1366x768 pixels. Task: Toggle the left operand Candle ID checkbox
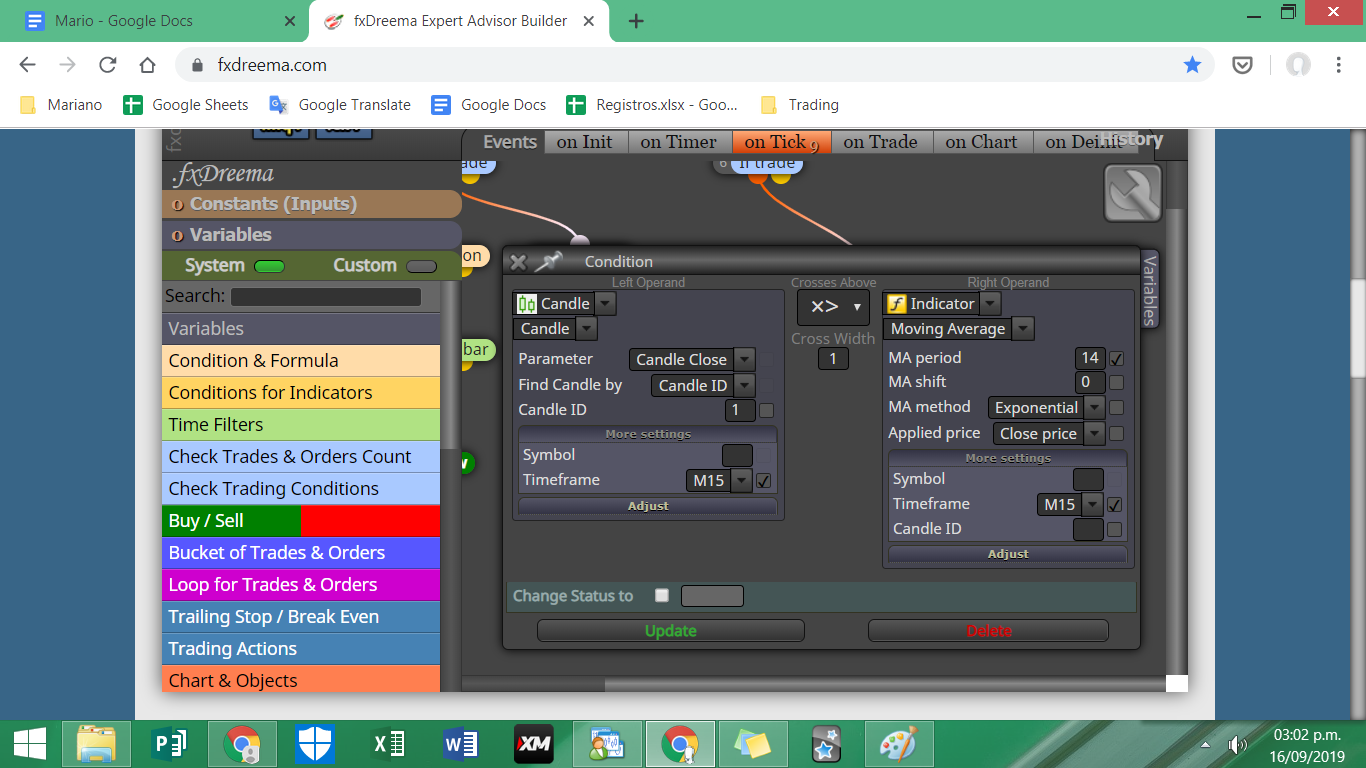click(x=766, y=410)
